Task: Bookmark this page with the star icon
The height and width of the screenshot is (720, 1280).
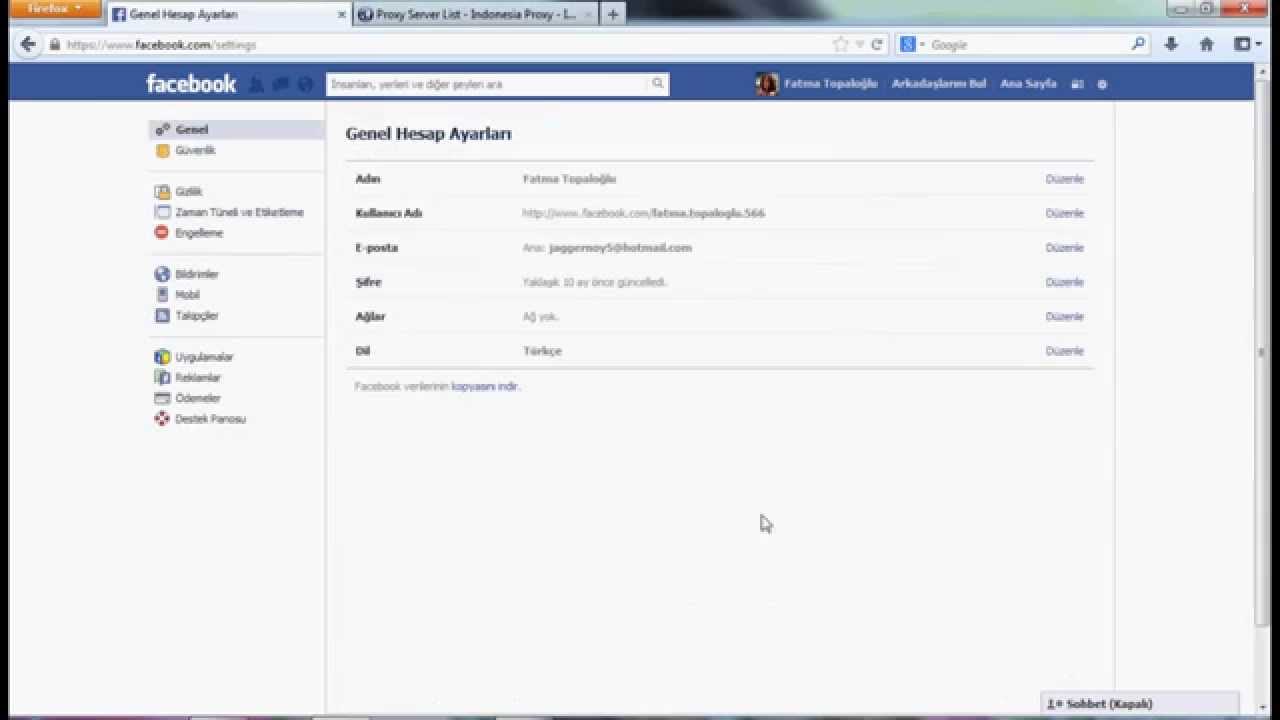Action: [840, 45]
